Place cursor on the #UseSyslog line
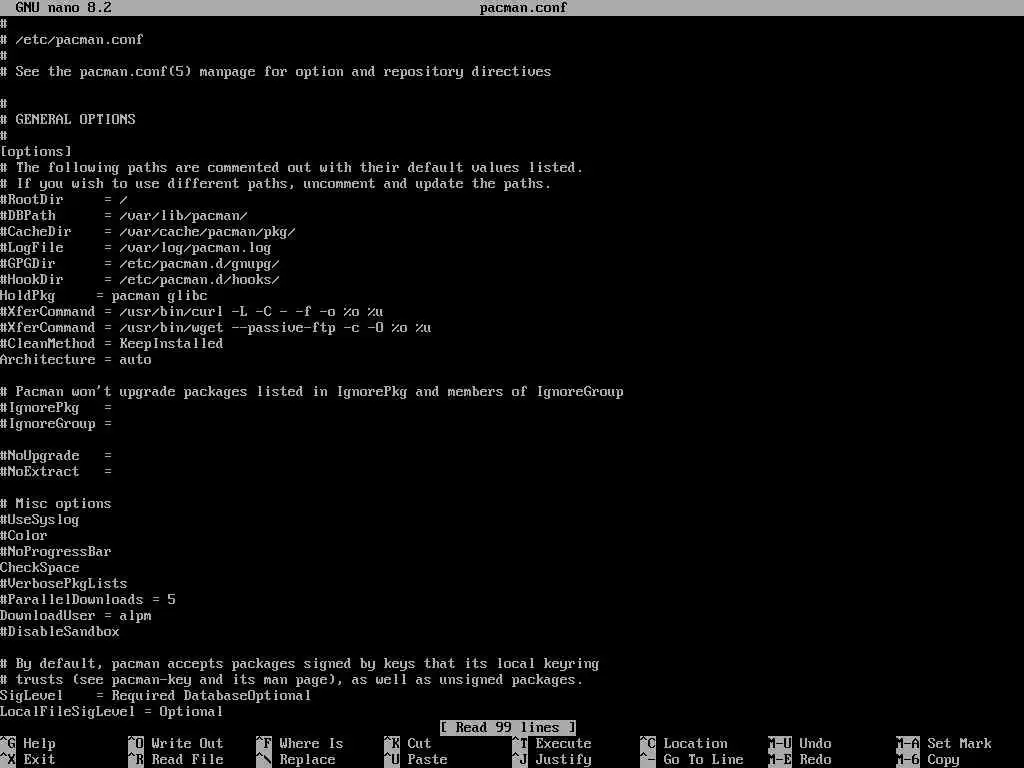The image size is (1024, 768). [x=40, y=520]
